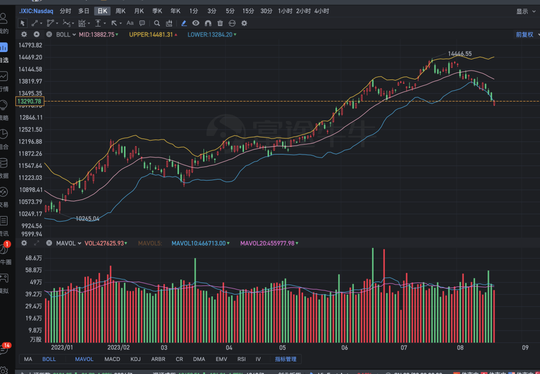Open the trend line tool dropdown arrow
Screen dimensions: 540x374
tap(41, 23)
